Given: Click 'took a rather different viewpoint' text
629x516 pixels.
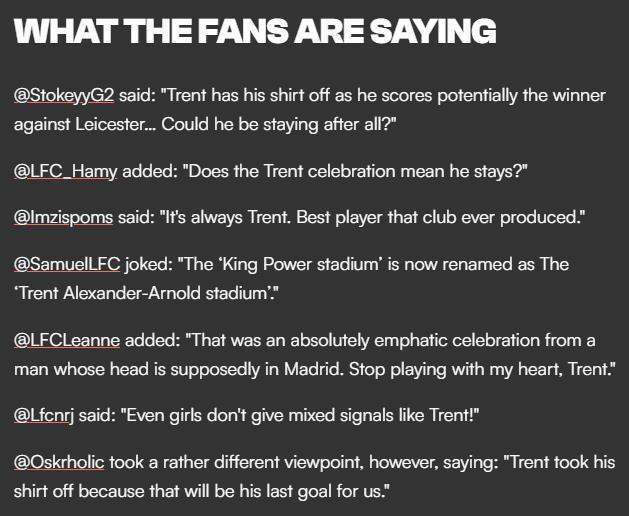Looking at the screenshot, I should click(x=235, y=462).
